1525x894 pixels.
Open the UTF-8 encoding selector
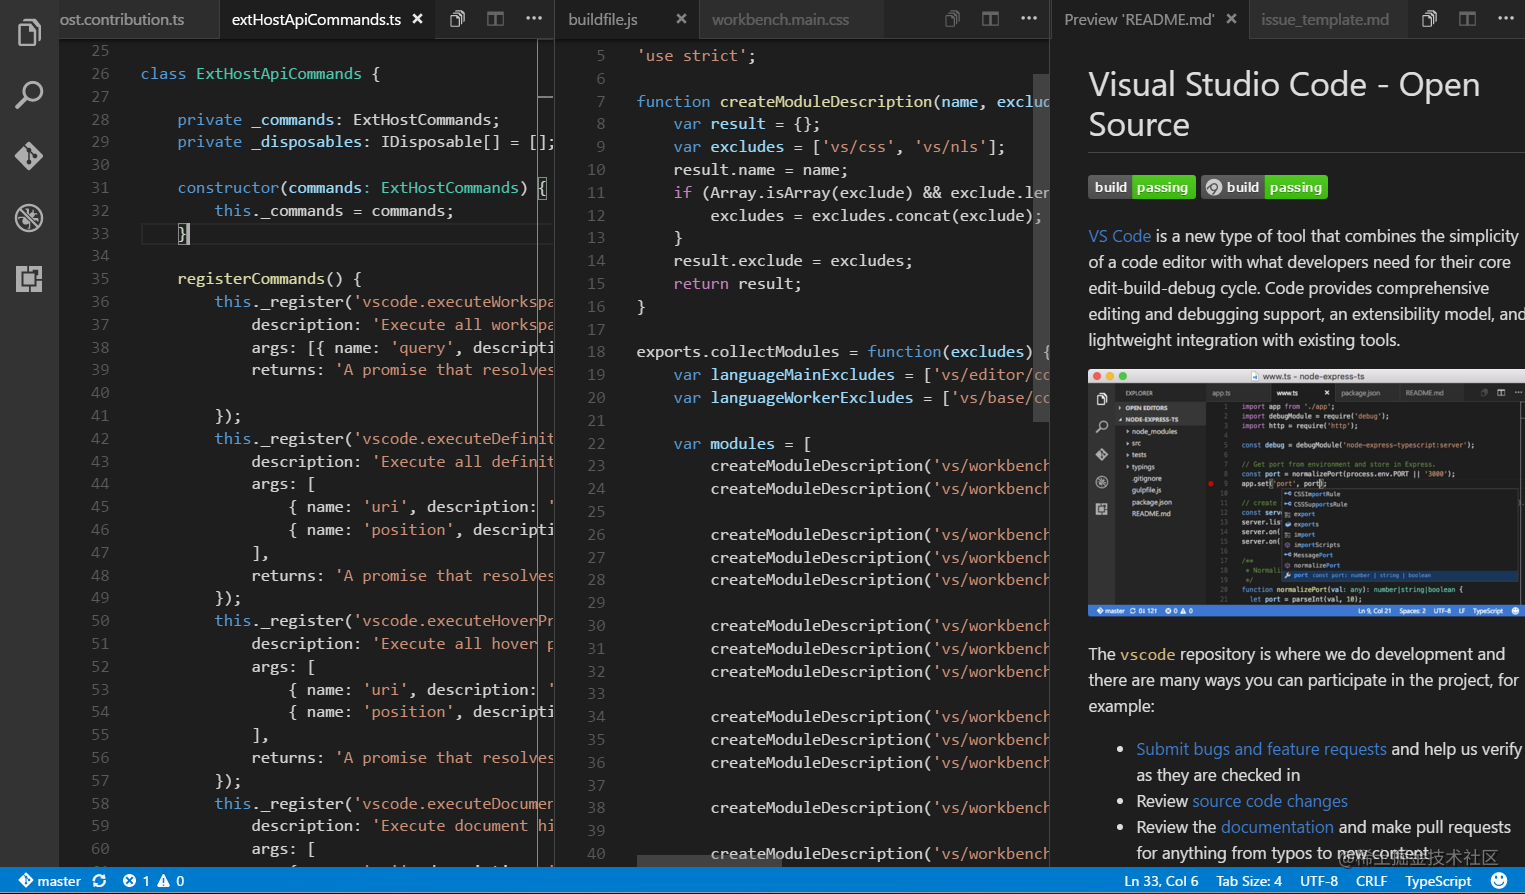(x=1318, y=881)
